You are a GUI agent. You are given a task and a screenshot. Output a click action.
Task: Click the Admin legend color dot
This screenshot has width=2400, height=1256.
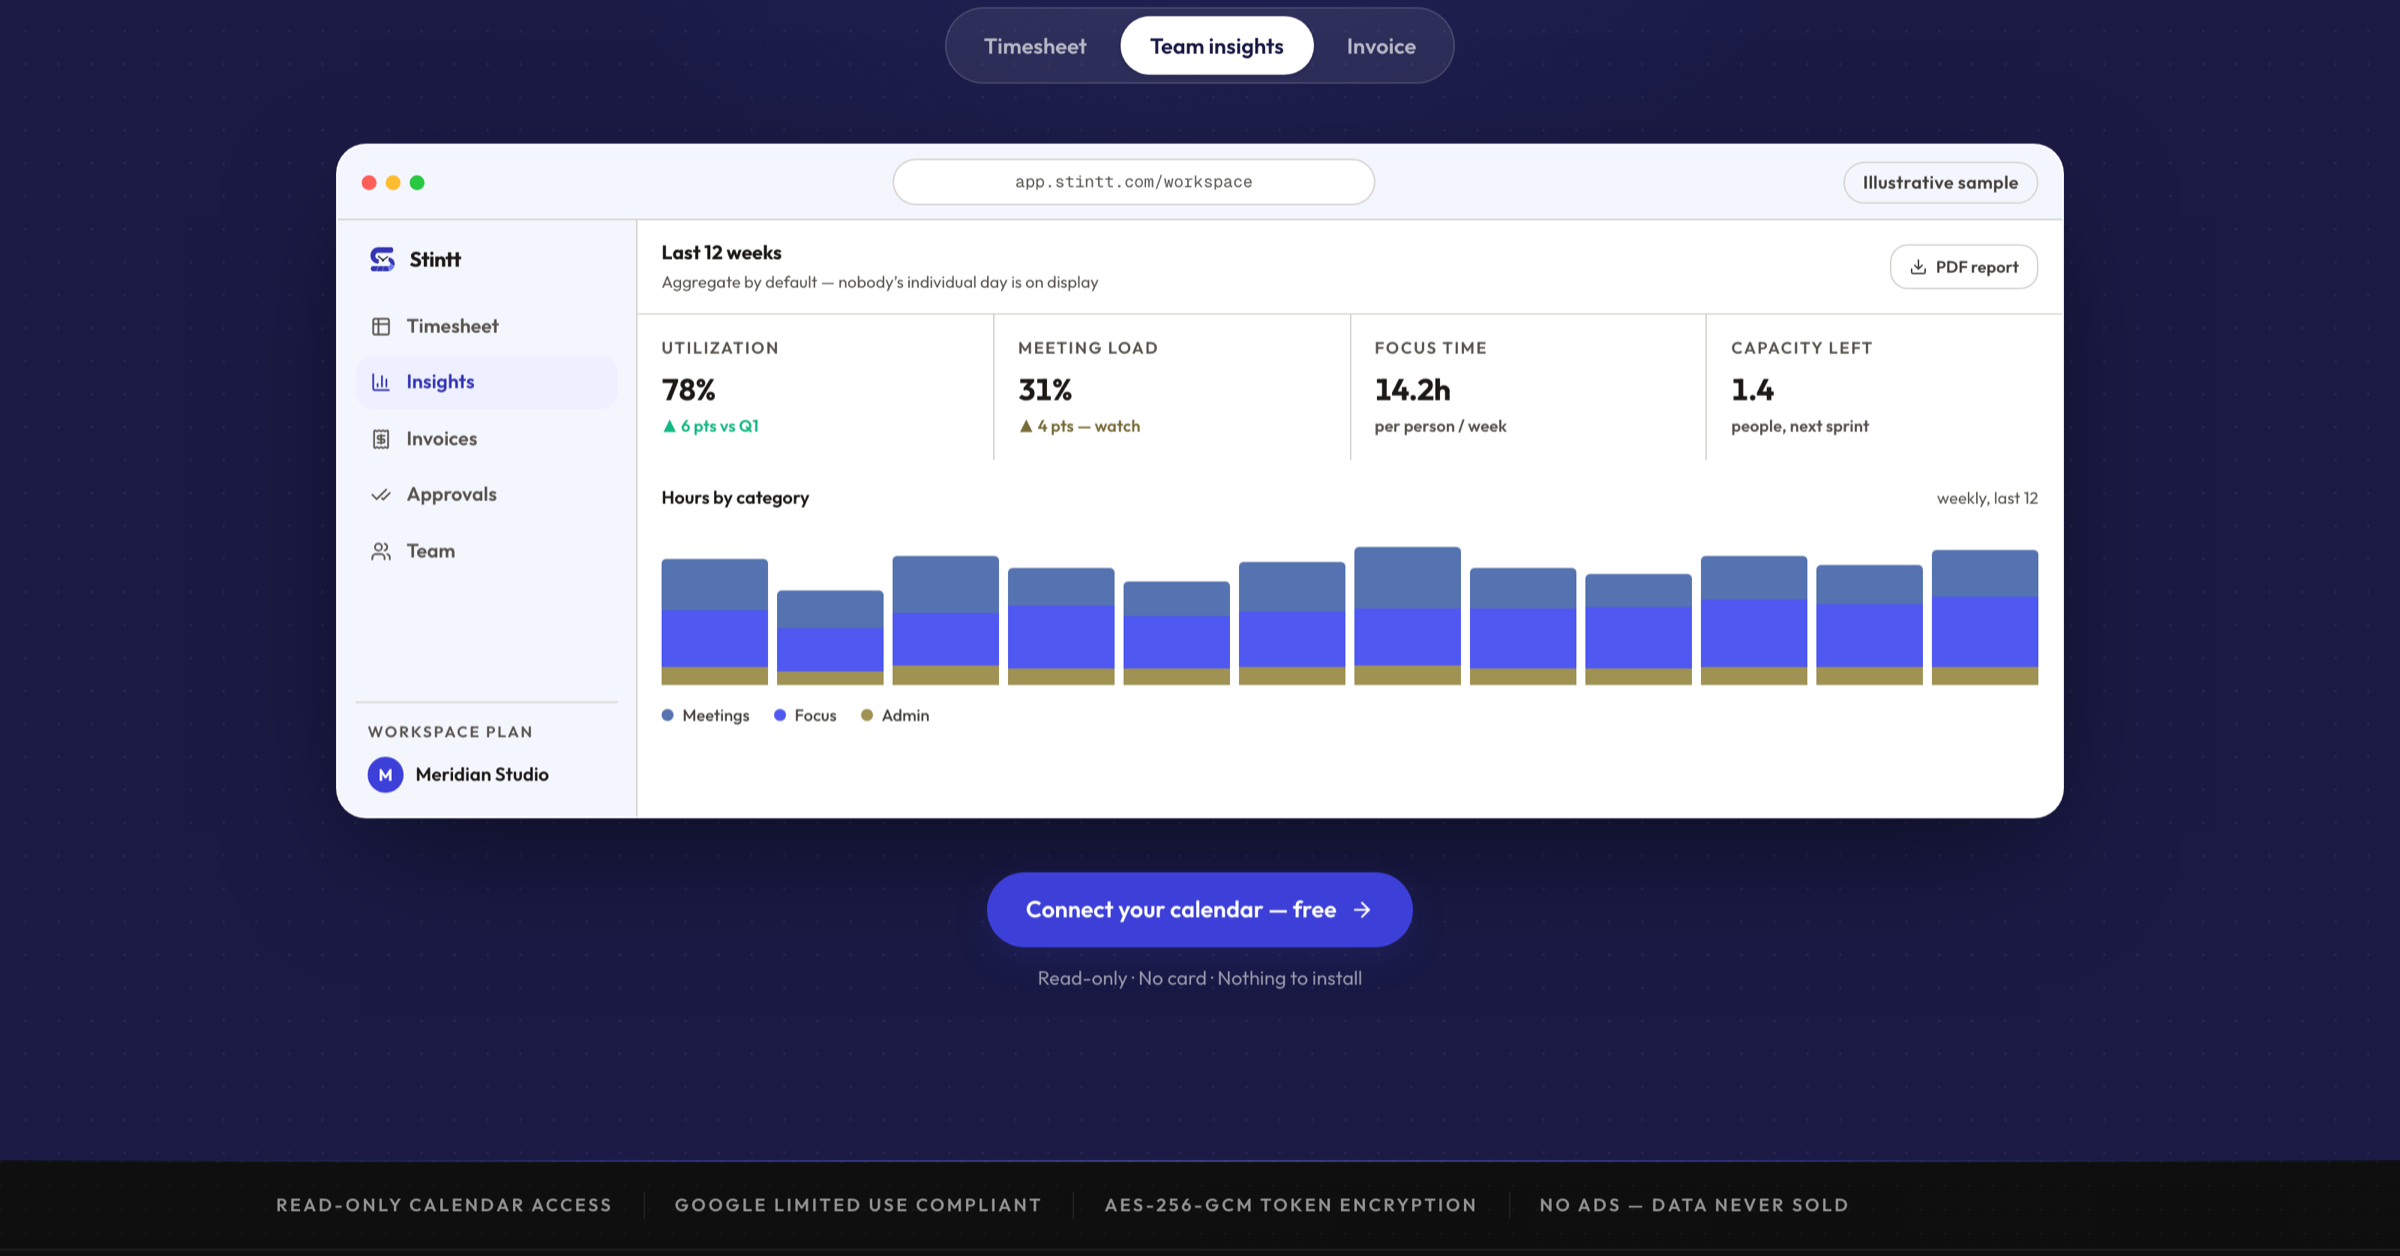click(867, 715)
